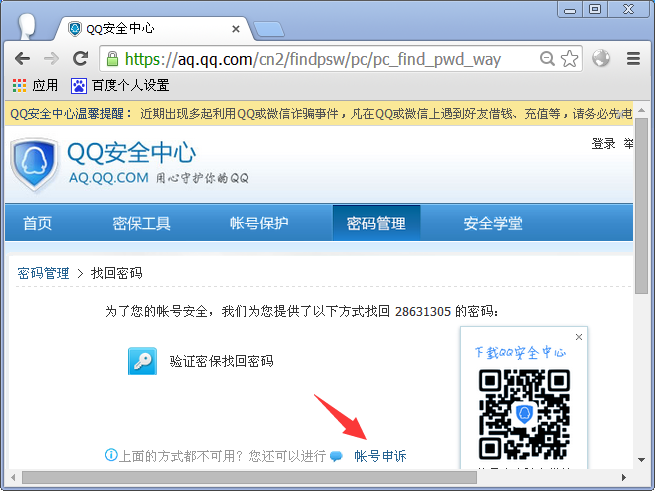
Task: Click the QQ number 28631305
Action: (423, 311)
